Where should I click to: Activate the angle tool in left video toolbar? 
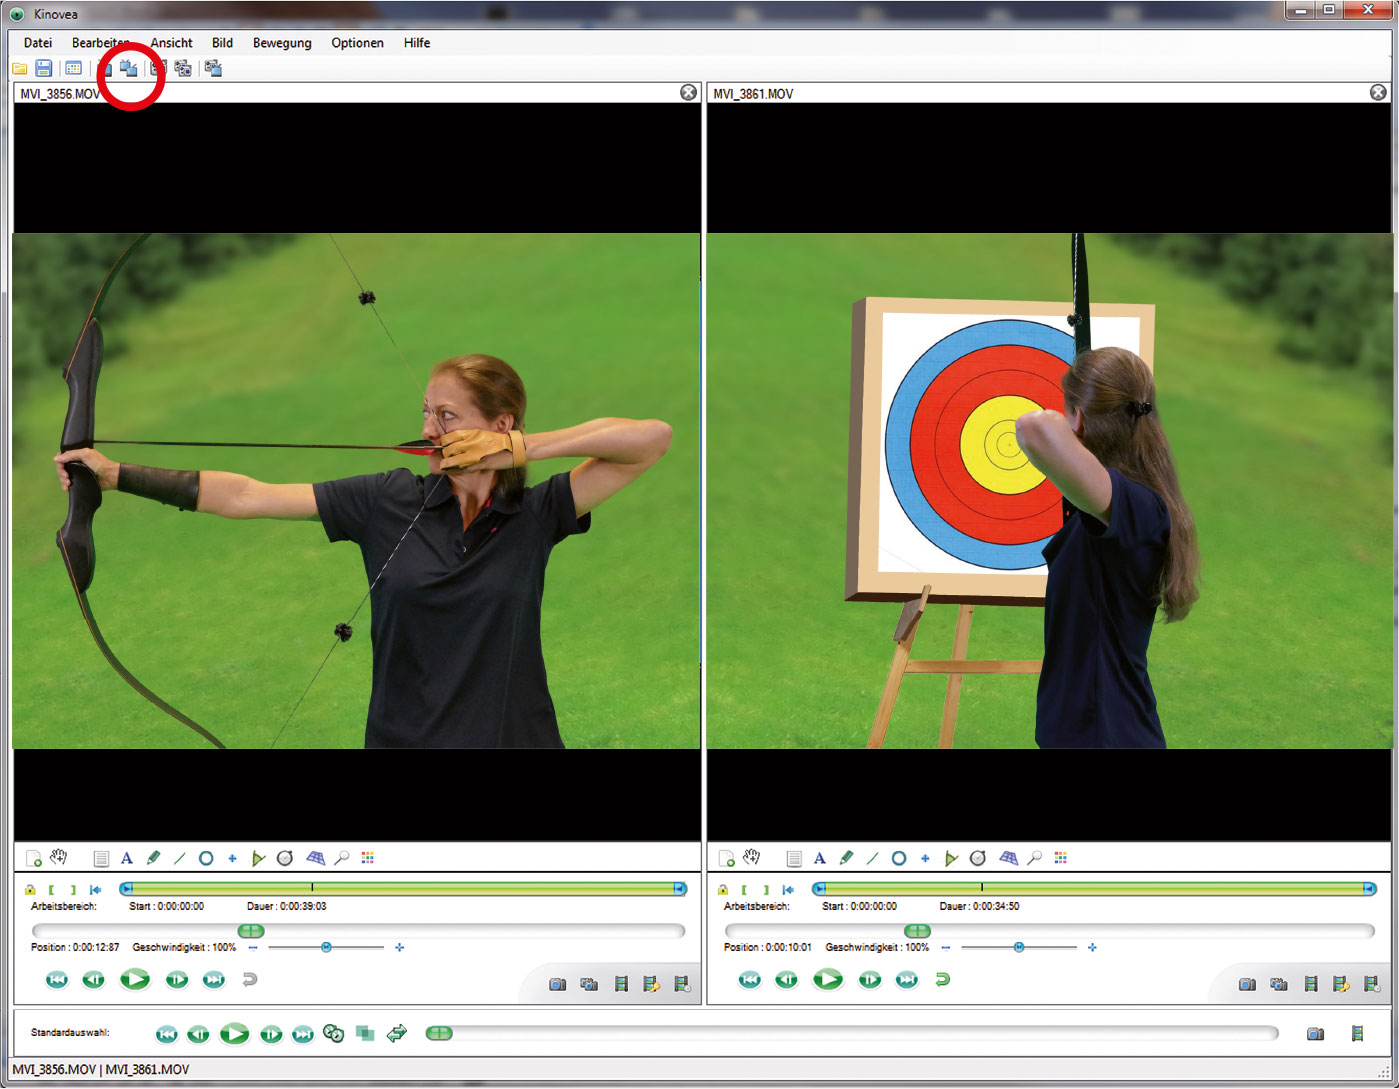coord(258,858)
